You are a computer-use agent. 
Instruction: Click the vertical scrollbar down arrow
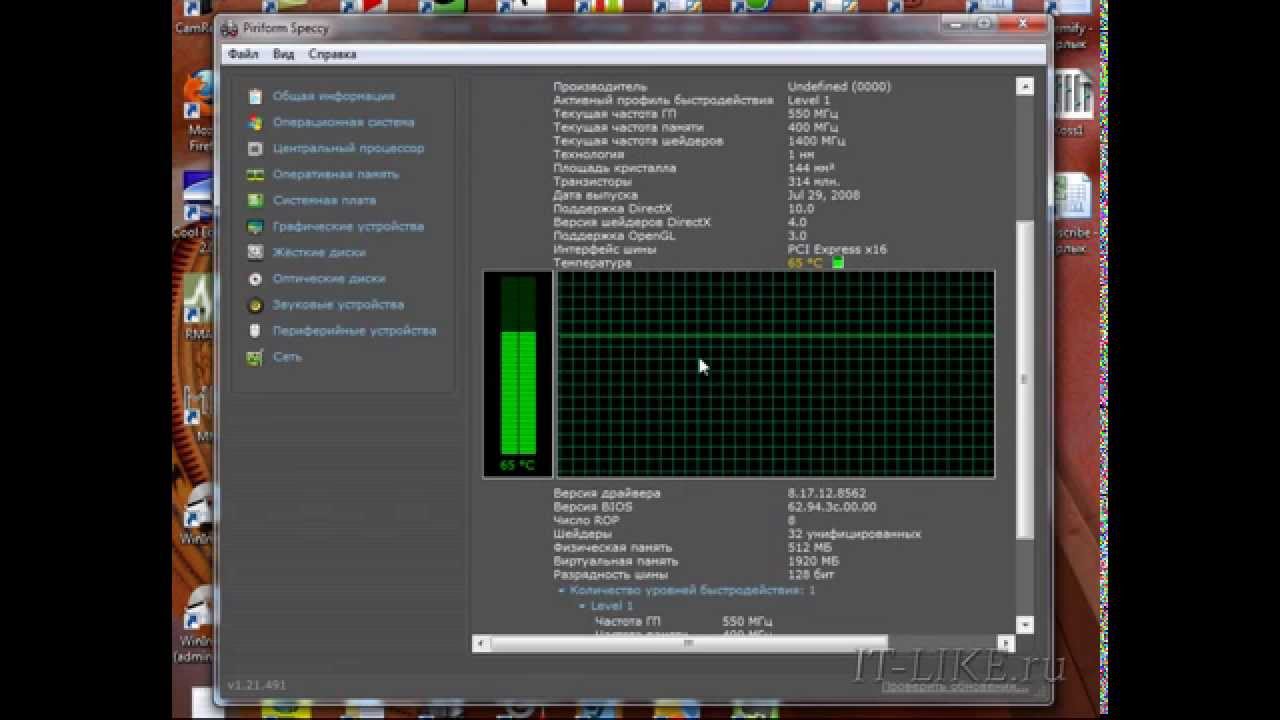pos(1024,624)
